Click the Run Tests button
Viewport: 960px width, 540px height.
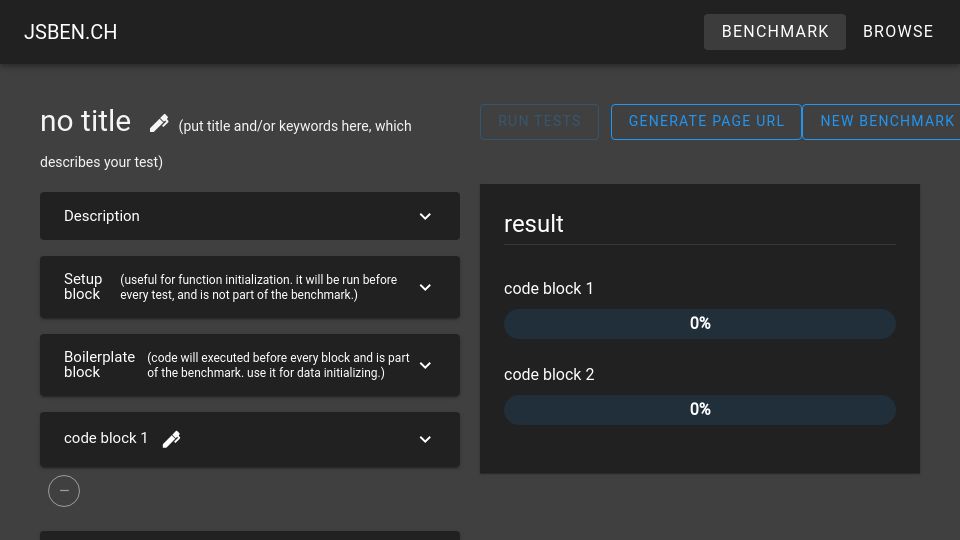point(539,121)
